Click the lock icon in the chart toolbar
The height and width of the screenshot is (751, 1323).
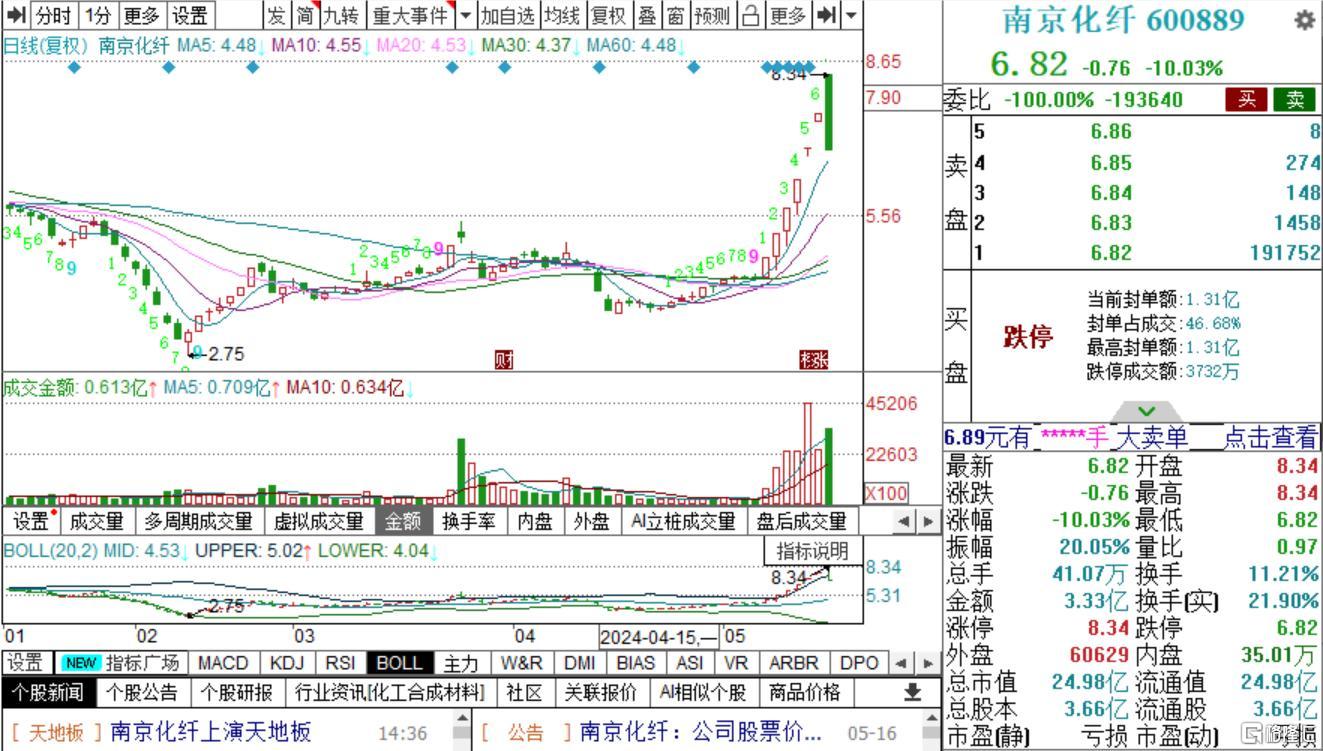(750, 15)
